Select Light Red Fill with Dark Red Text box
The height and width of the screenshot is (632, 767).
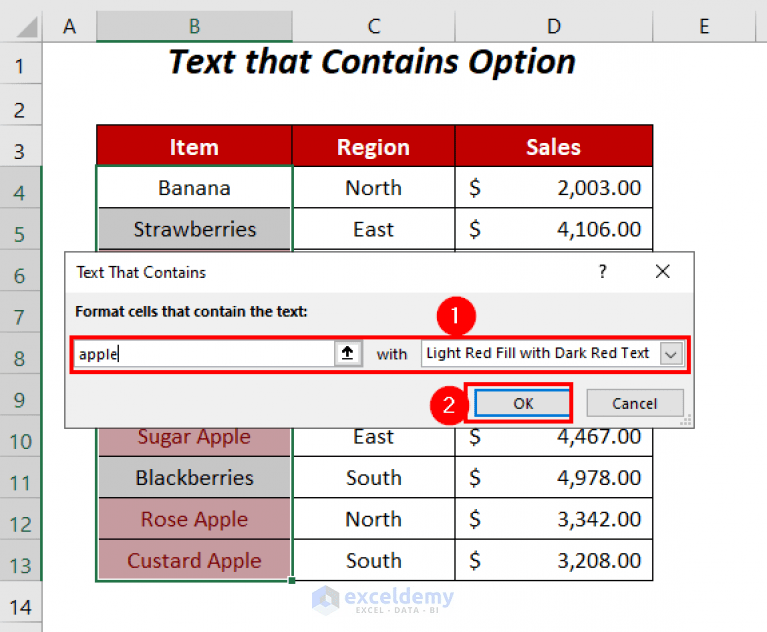(x=552, y=354)
